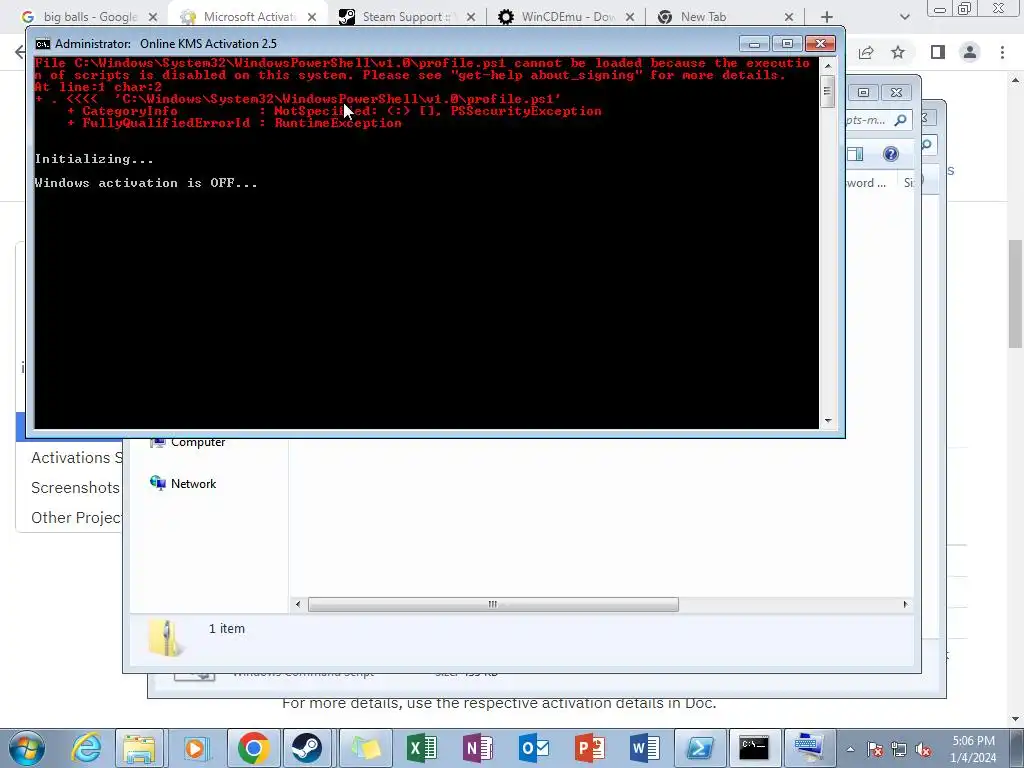1024x768 pixels.
Task: Open Windows PowerShell taskbar icon
Action: point(700,748)
